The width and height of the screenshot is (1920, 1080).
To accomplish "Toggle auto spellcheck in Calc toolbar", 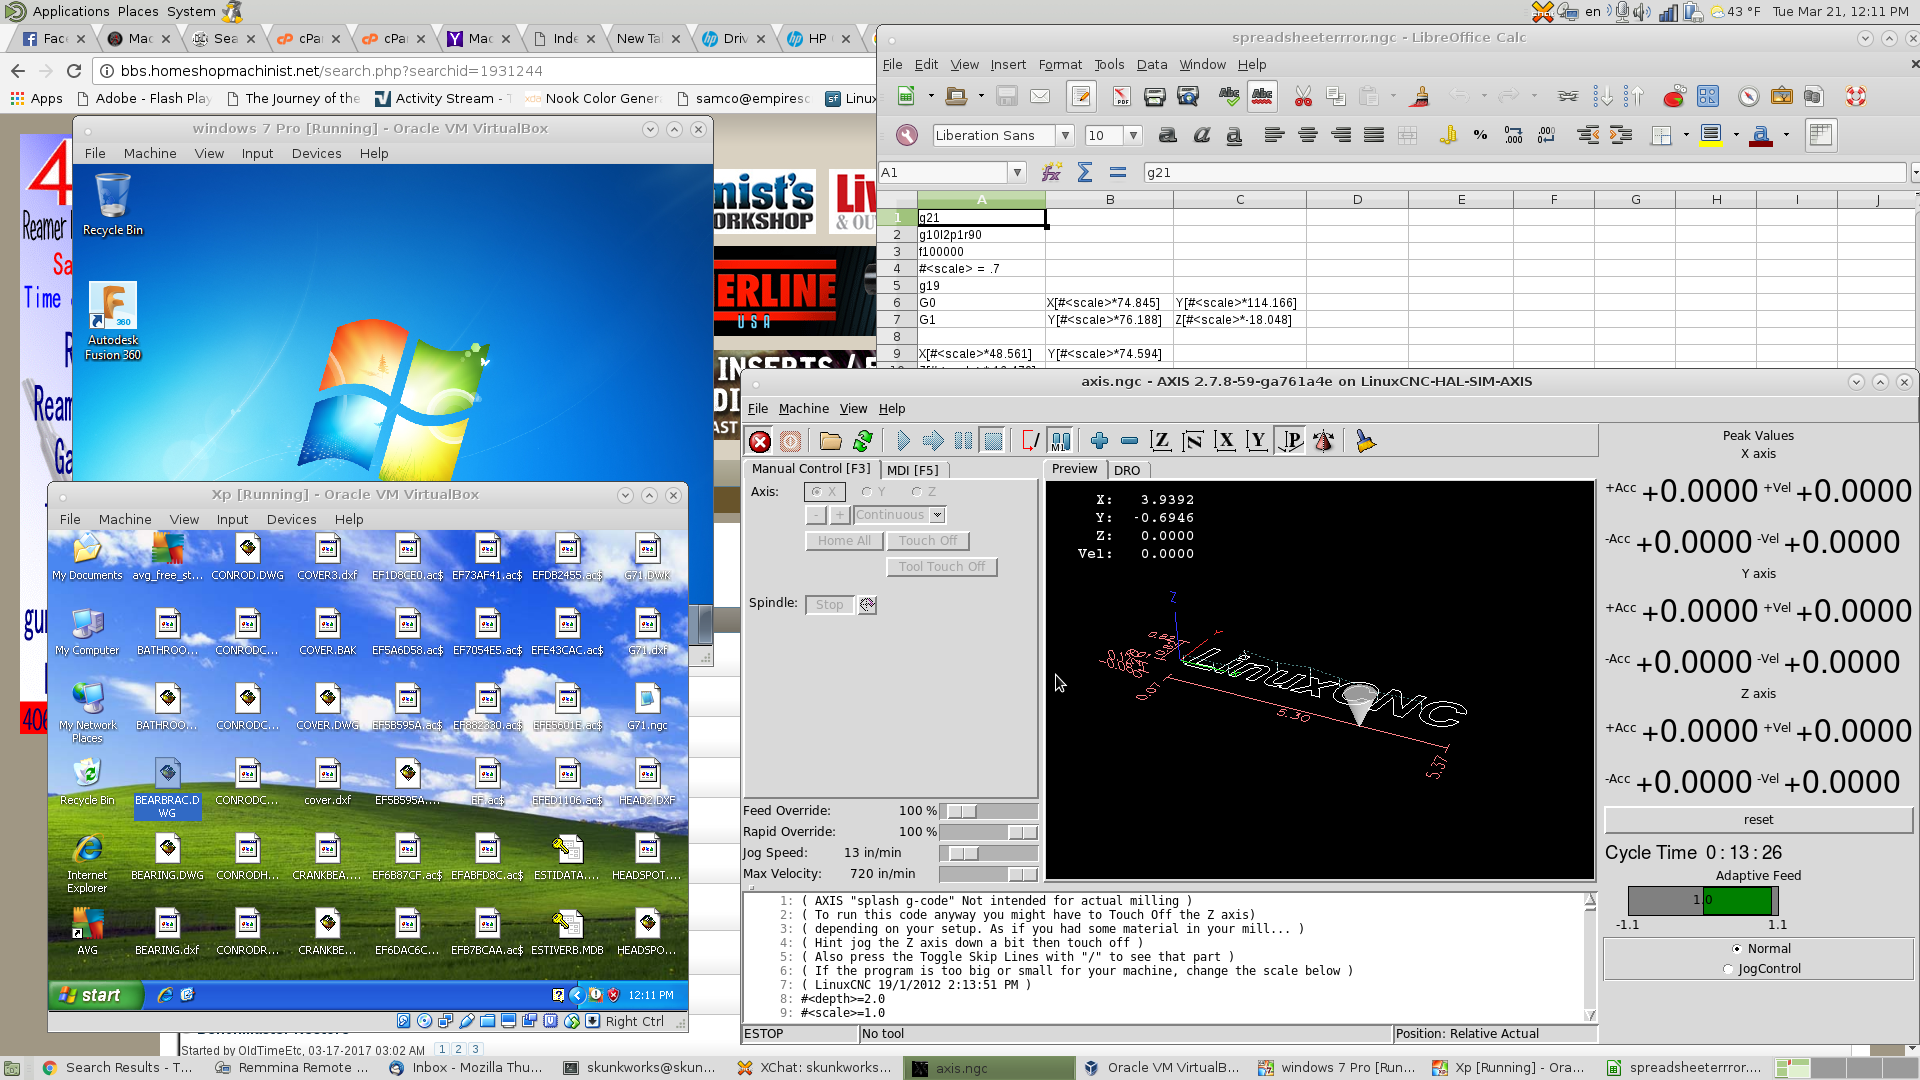I will [1262, 97].
